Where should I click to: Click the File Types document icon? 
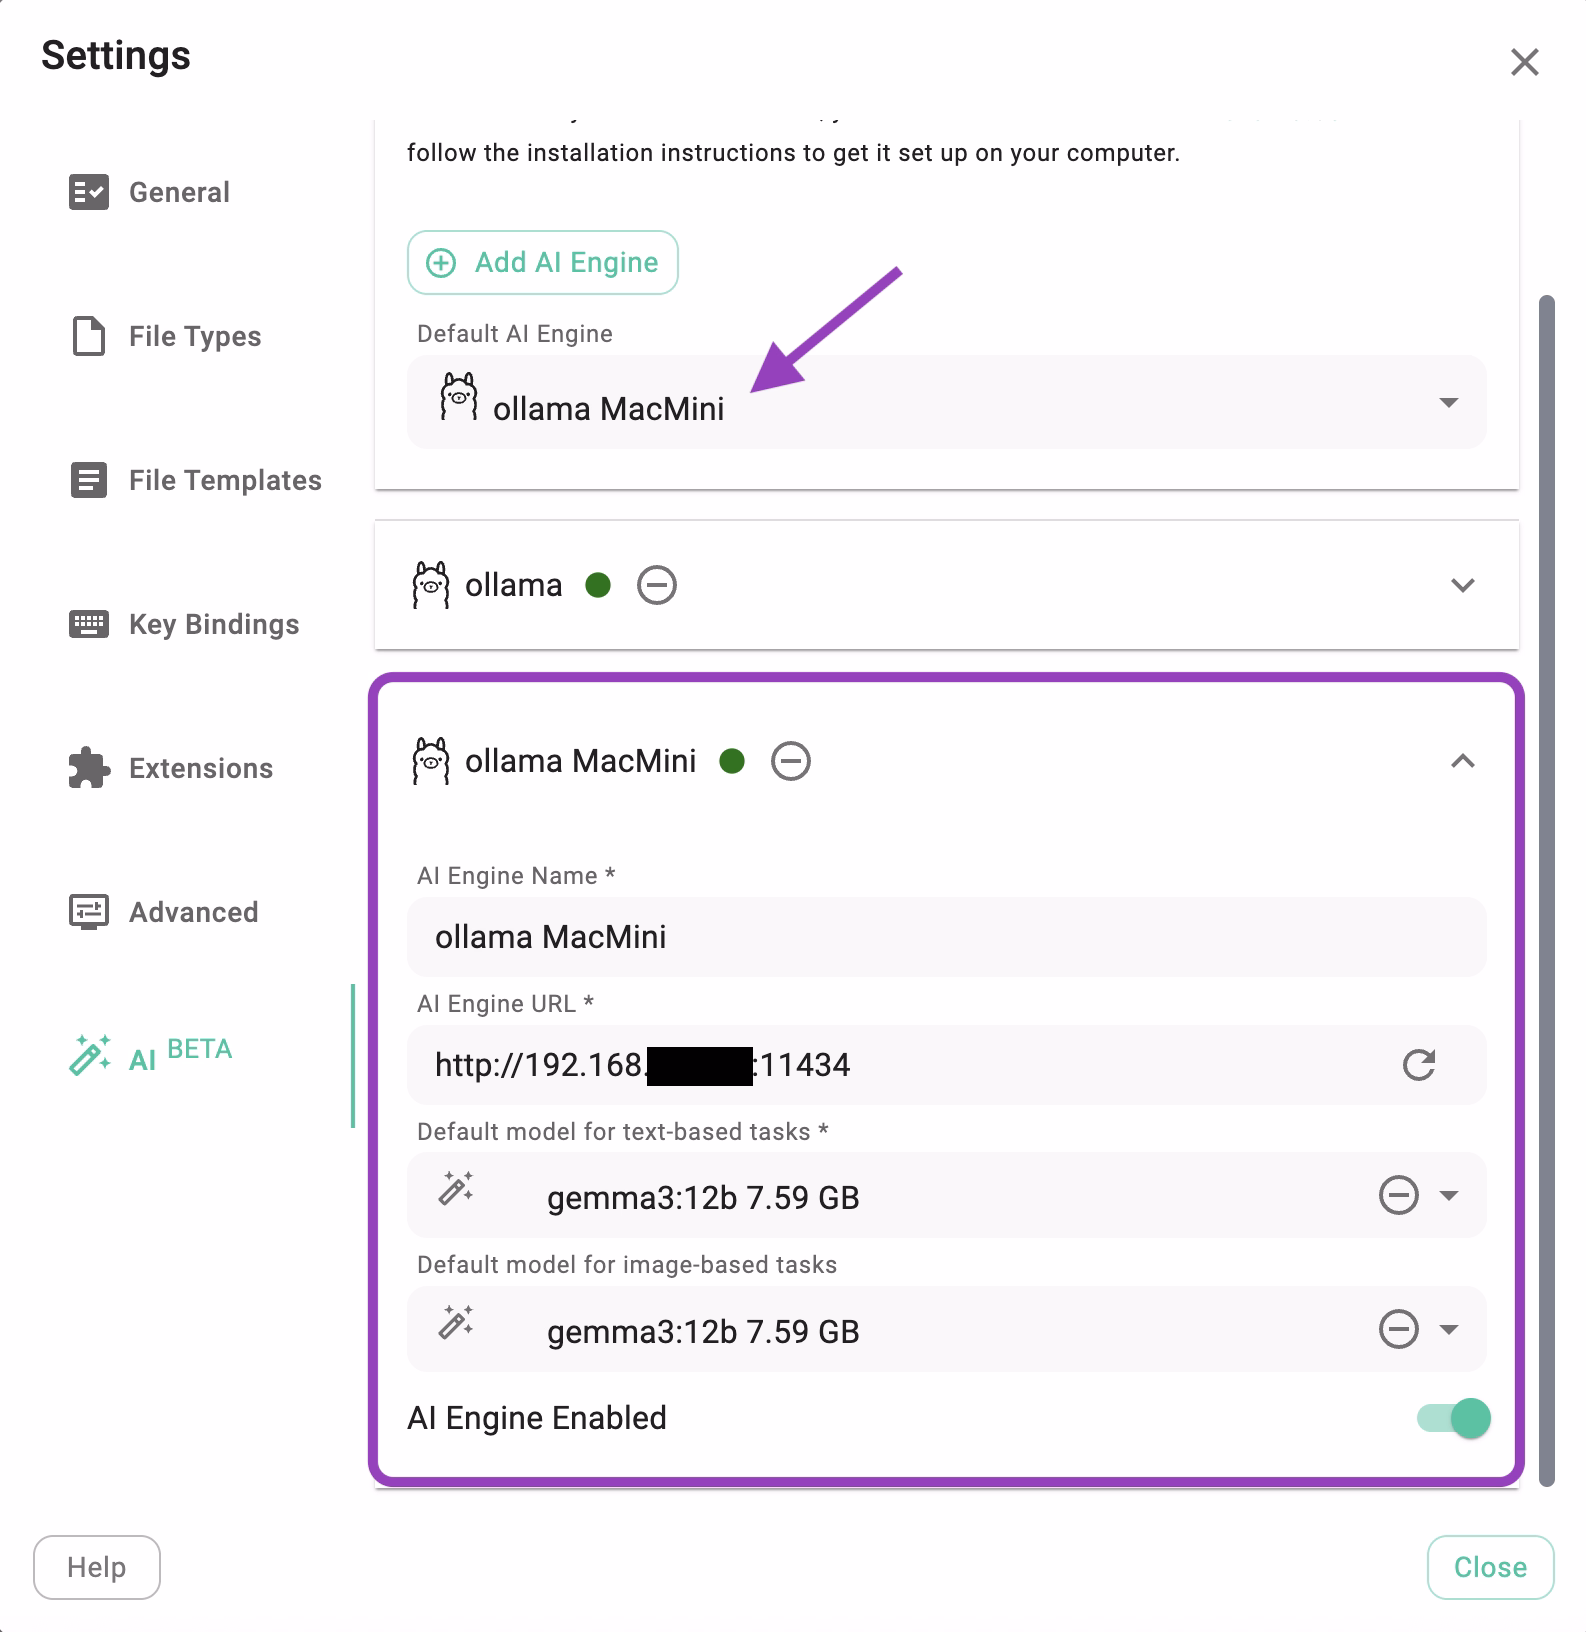pyautogui.click(x=89, y=336)
